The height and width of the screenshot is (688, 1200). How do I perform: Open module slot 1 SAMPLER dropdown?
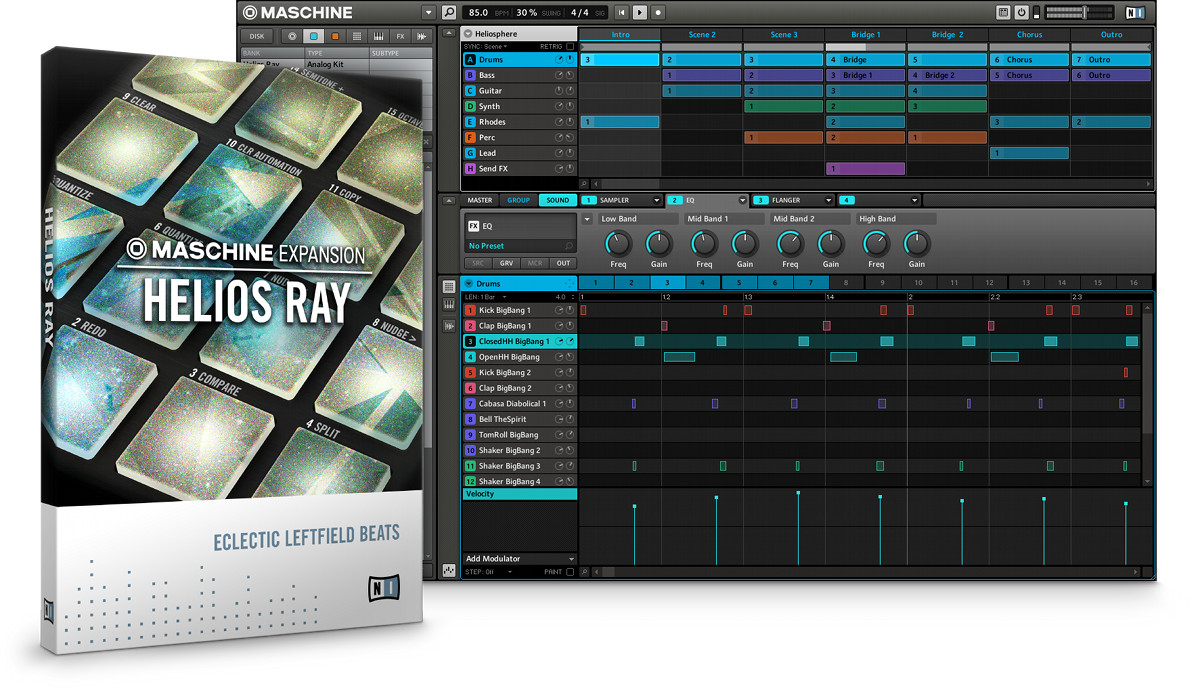pos(656,200)
